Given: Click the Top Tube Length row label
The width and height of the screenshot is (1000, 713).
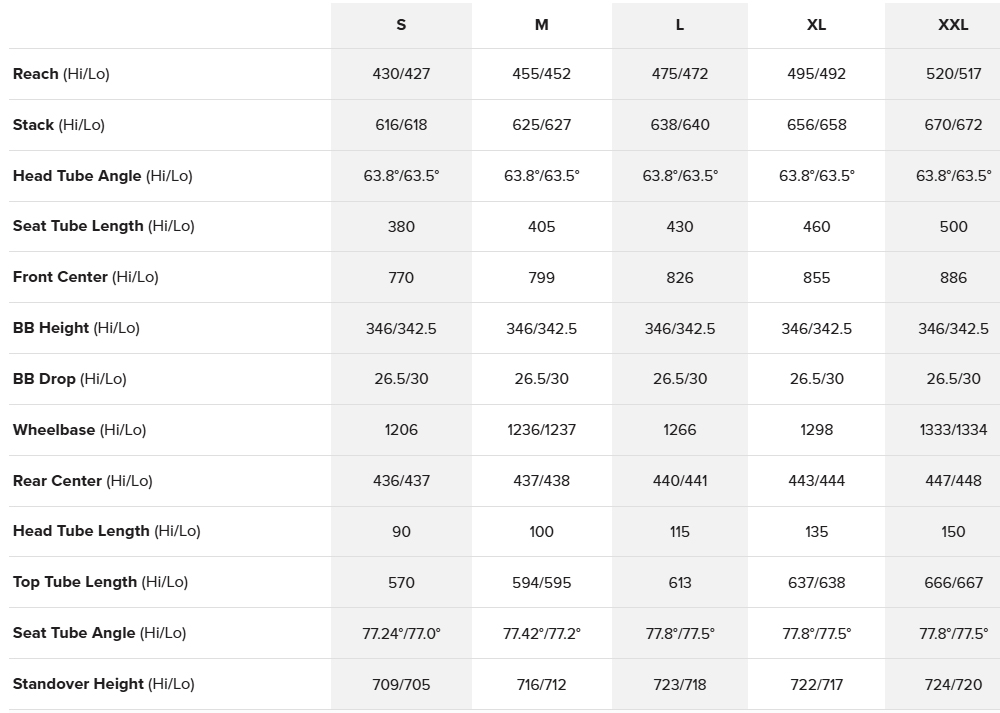Looking at the screenshot, I should point(100,582).
